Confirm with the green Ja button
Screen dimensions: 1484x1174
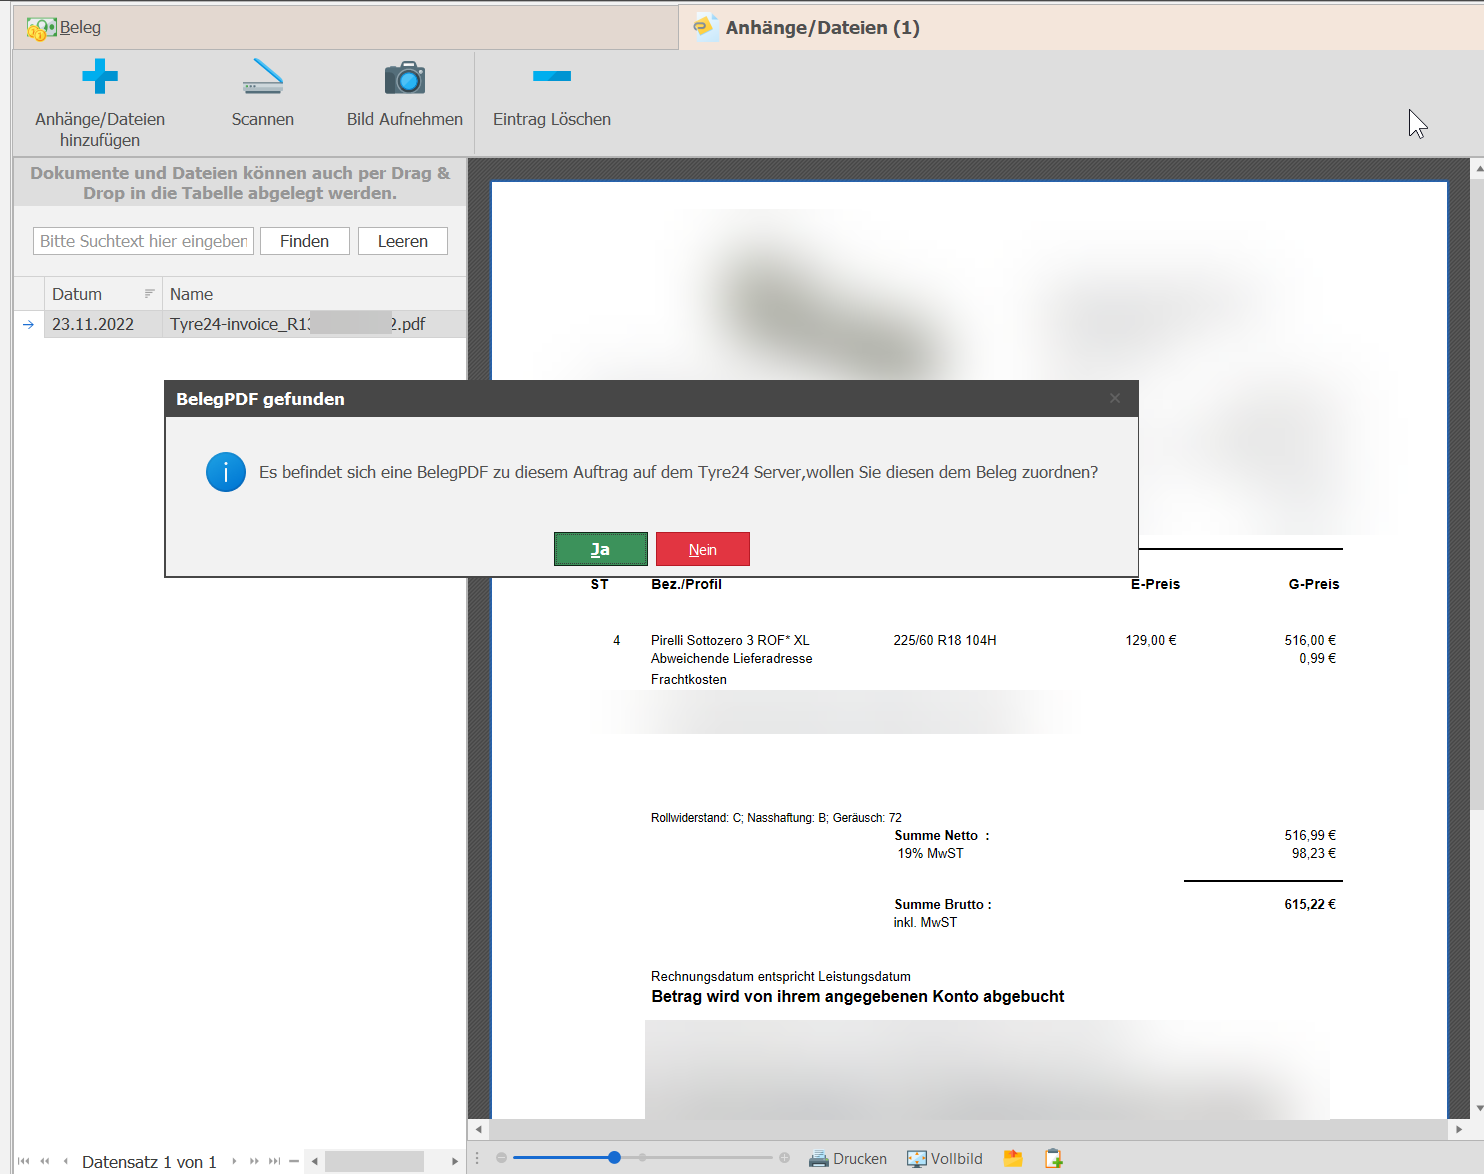pos(601,549)
